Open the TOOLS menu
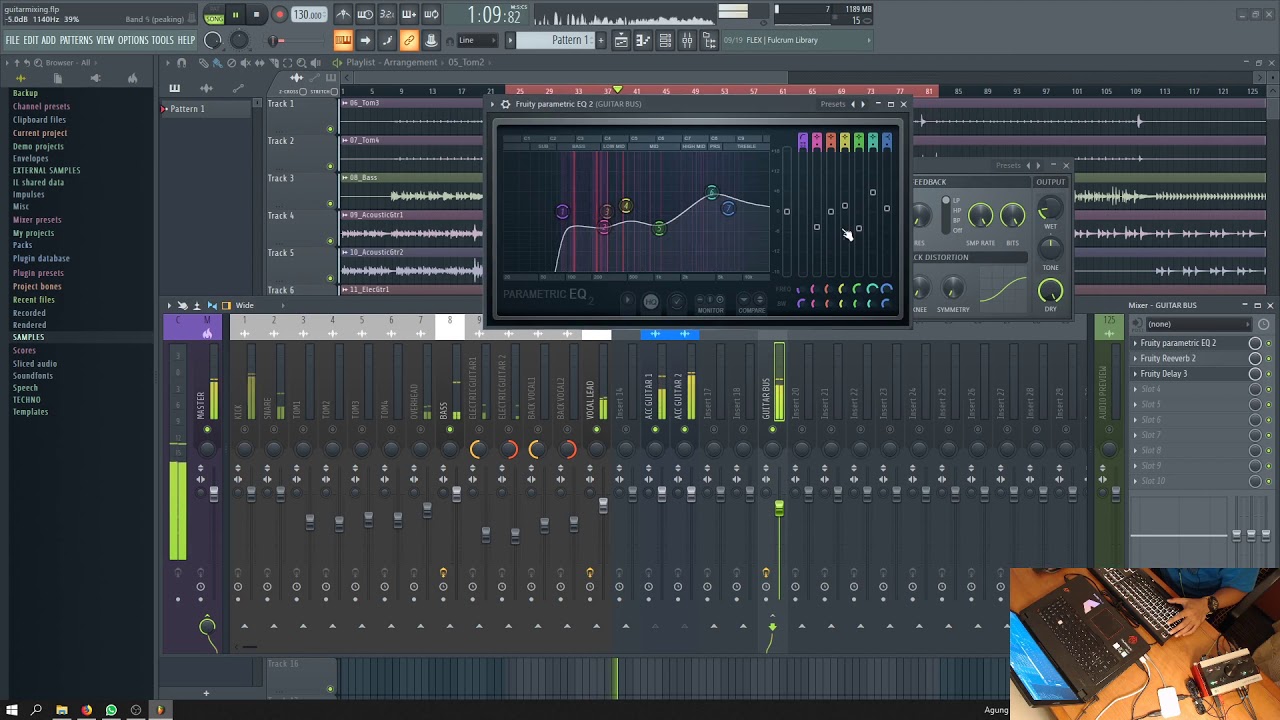Viewport: 1280px width, 720px height. click(x=163, y=40)
